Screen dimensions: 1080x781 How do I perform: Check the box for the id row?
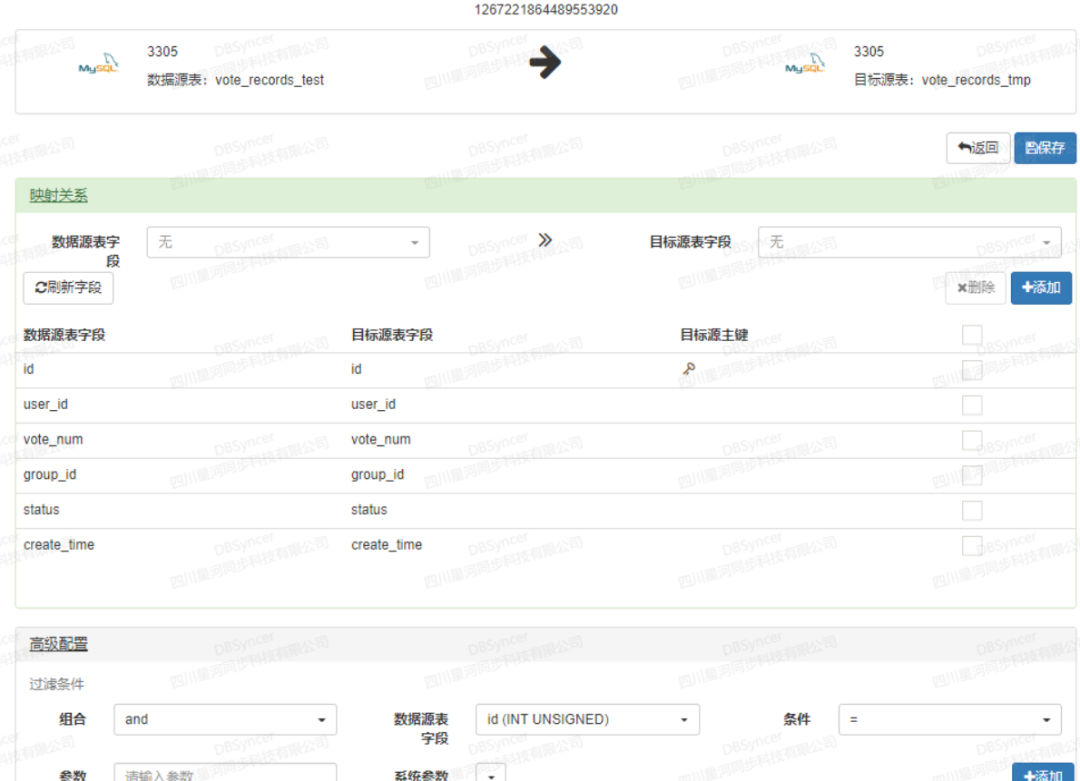972,371
